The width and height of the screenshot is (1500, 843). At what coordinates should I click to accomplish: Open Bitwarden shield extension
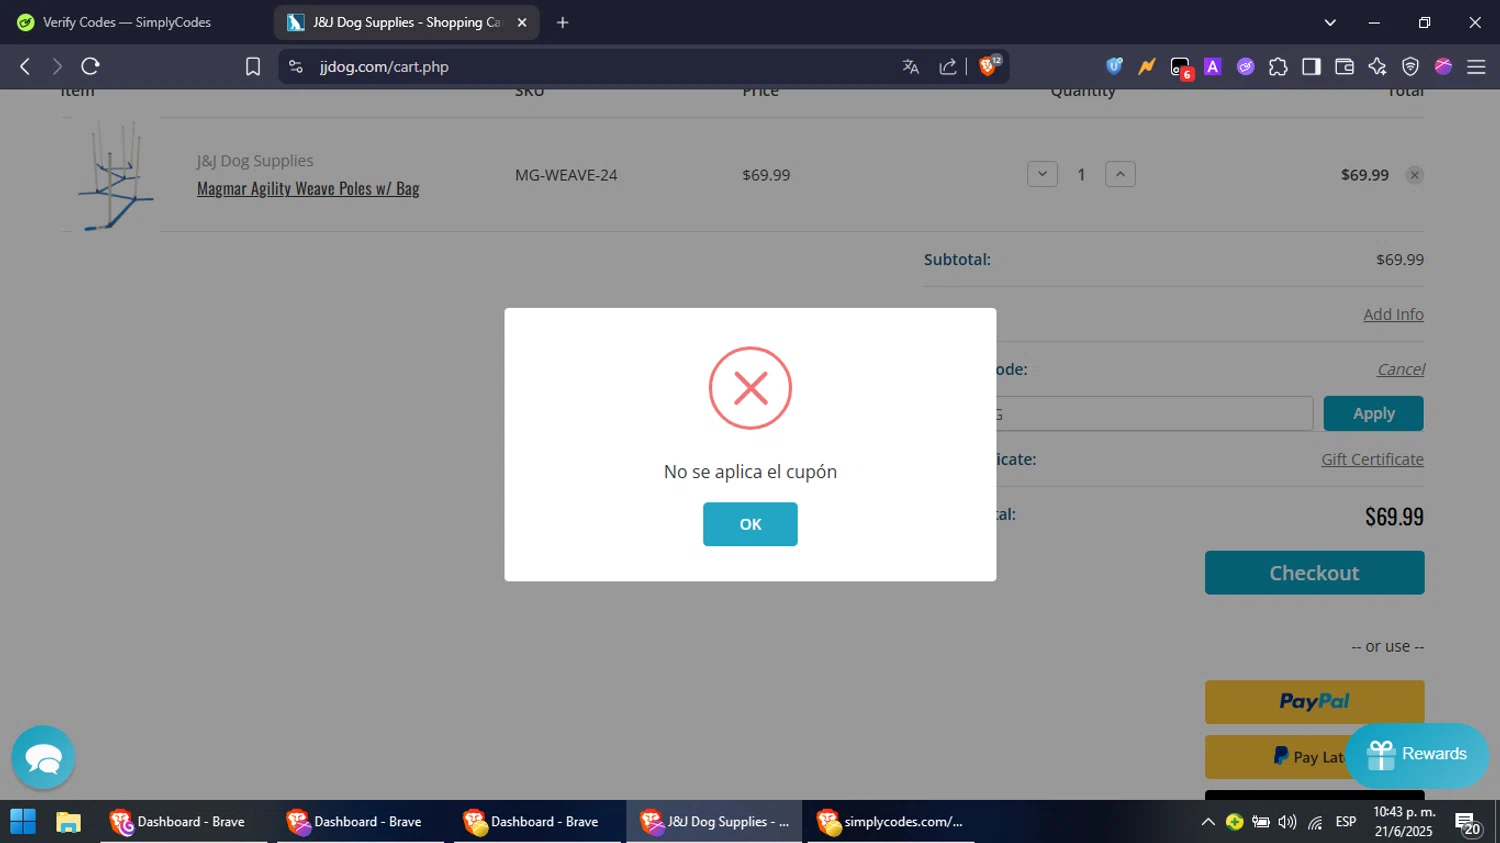(x=1114, y=66)
